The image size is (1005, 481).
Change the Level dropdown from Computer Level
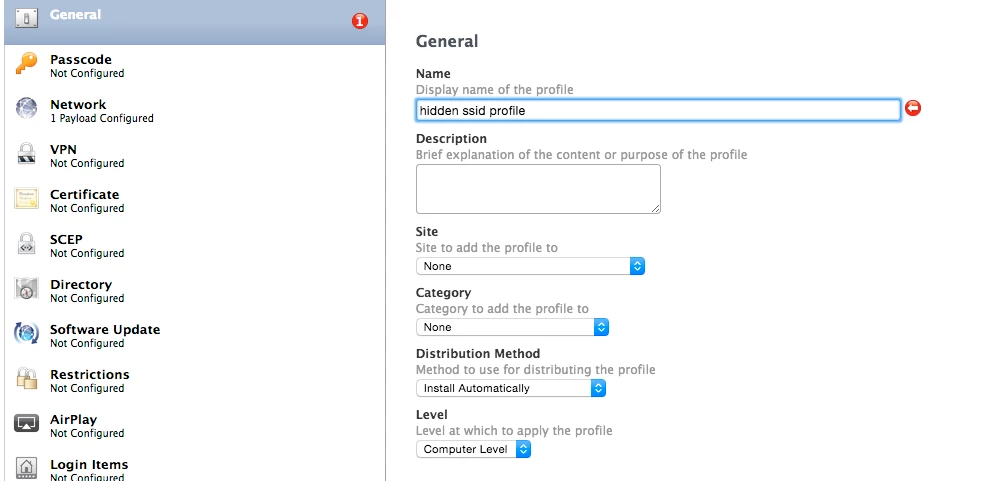point(473,450)
